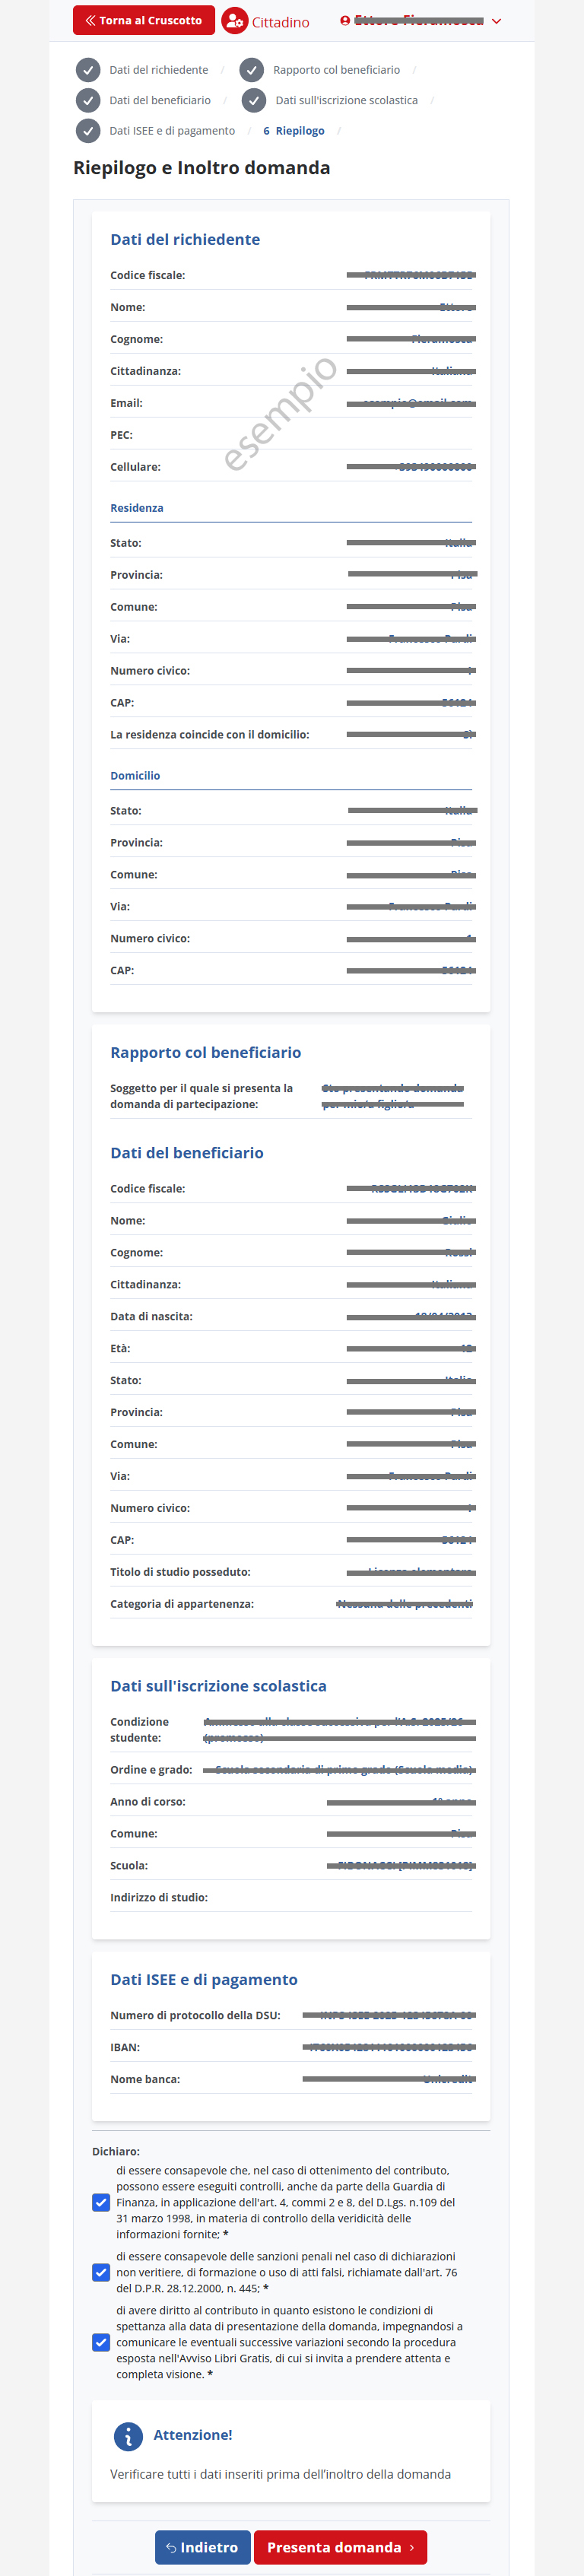
Task: Navigate to the "Dati del beneficiario" step
Action: point(162,100)
